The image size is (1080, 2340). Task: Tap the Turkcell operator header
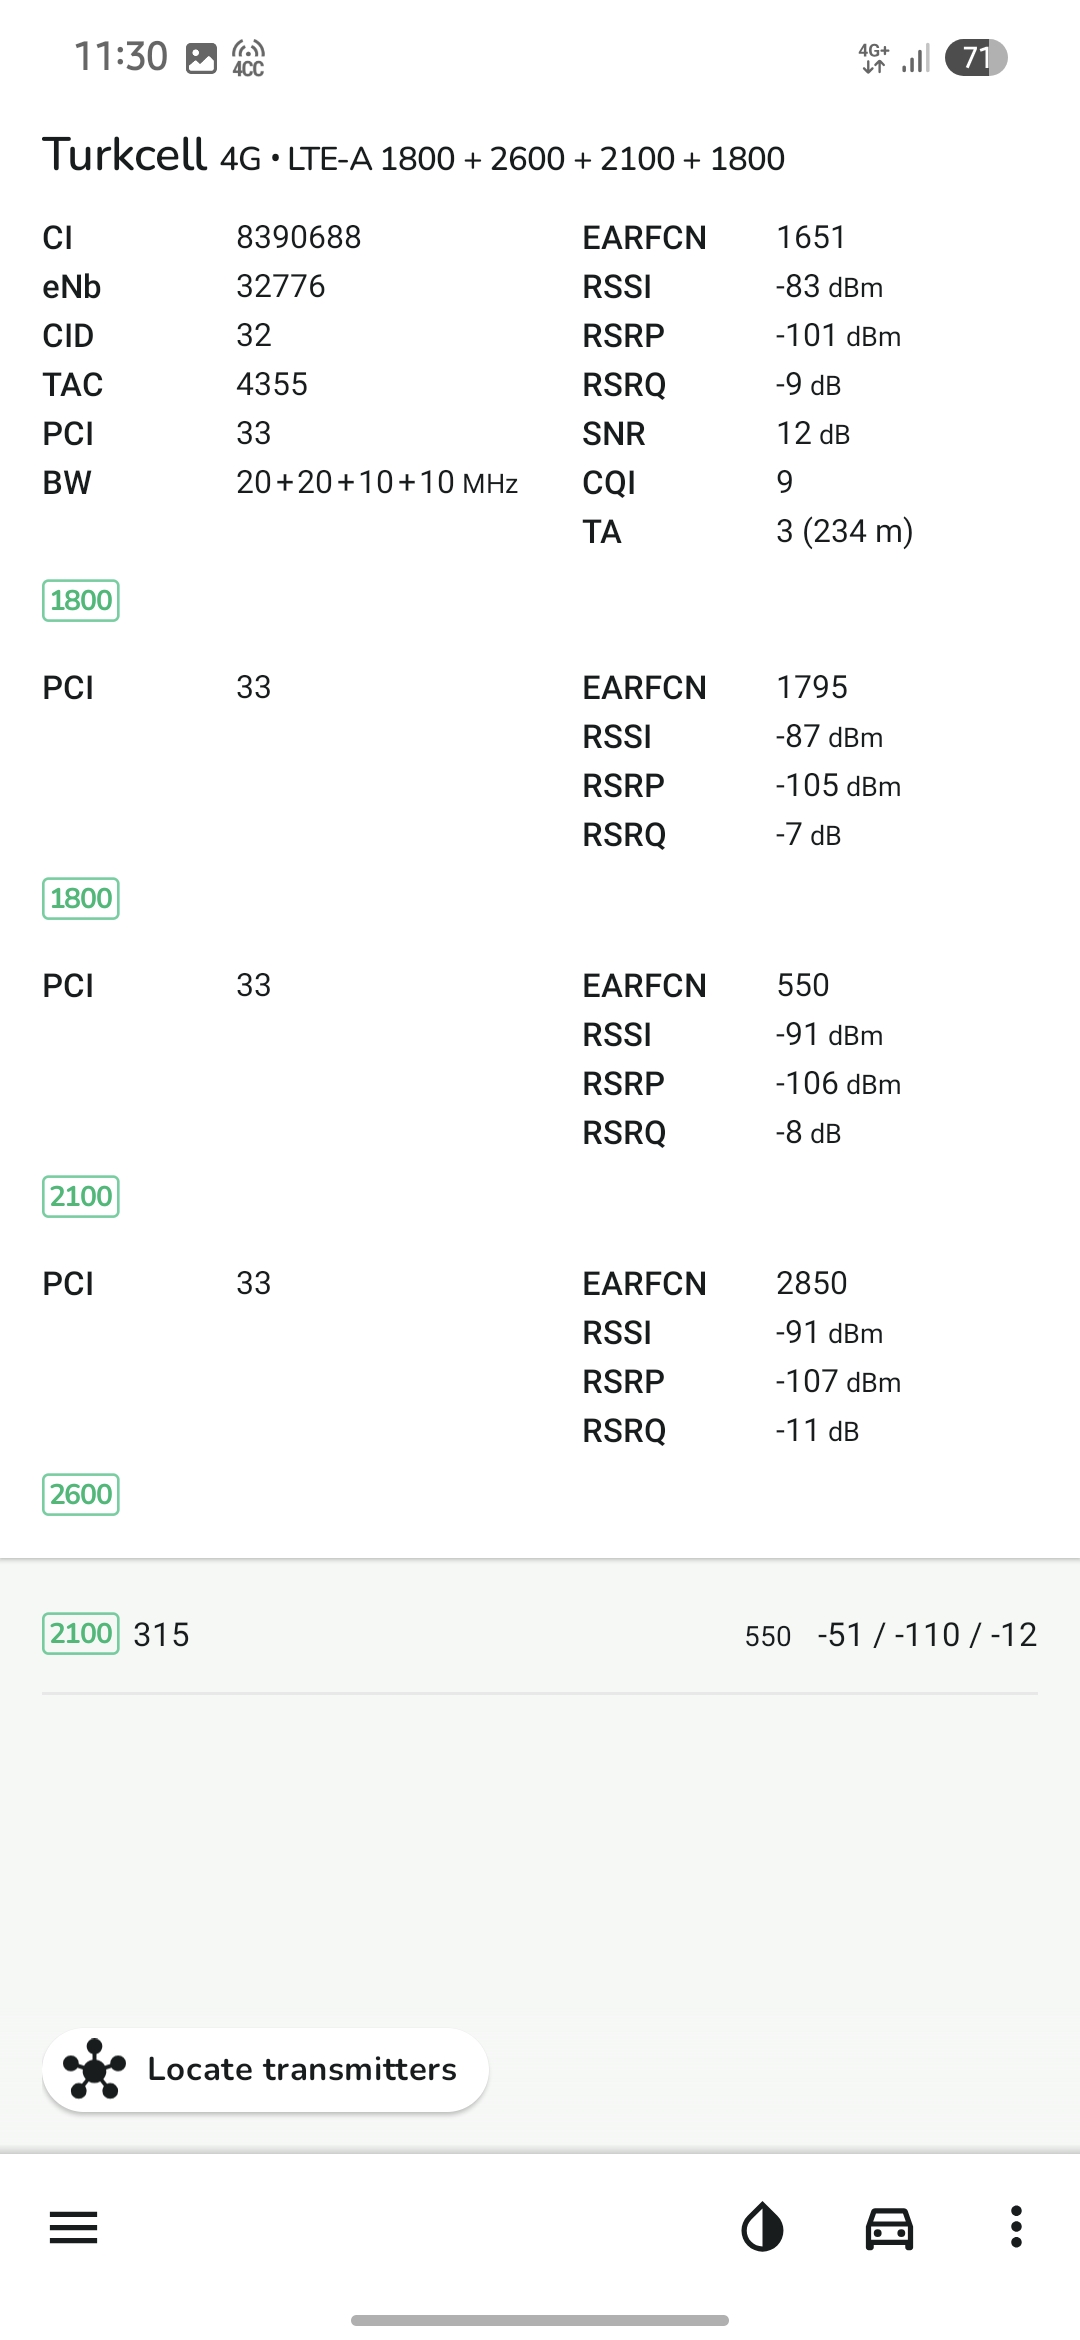coord(124,155)
